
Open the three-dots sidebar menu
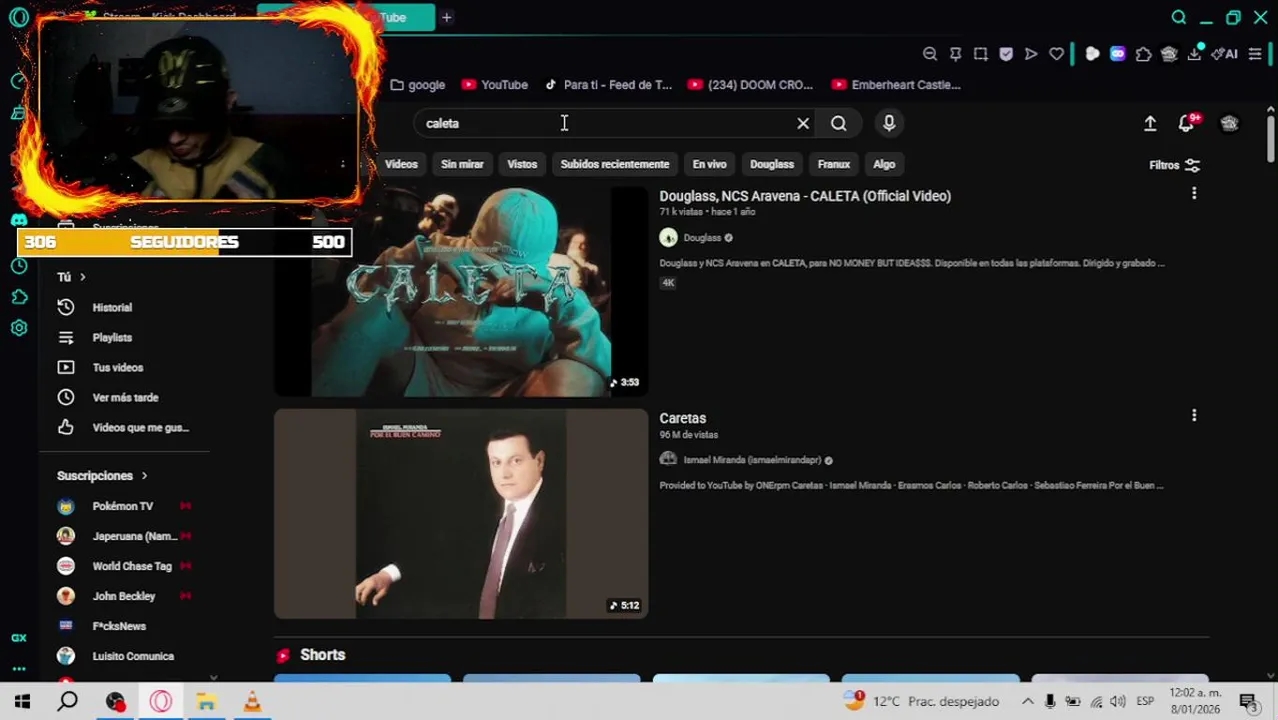(19, 669)
